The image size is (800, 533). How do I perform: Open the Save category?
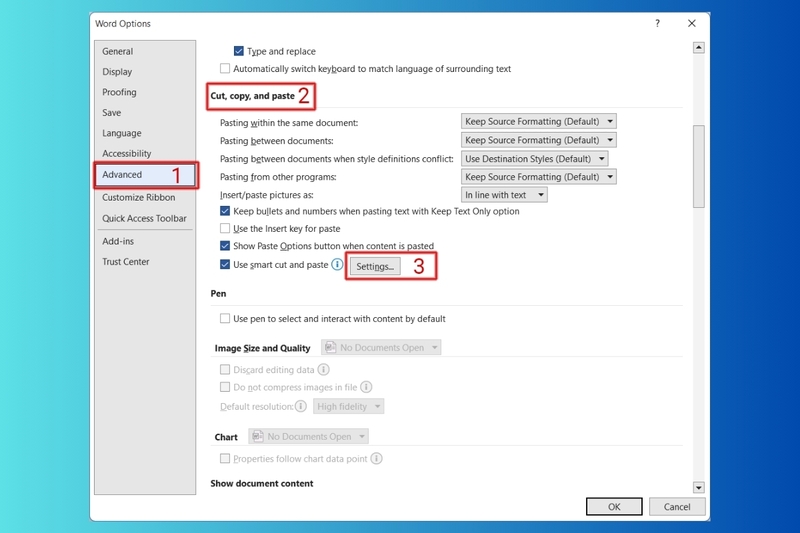coord(145,112)
